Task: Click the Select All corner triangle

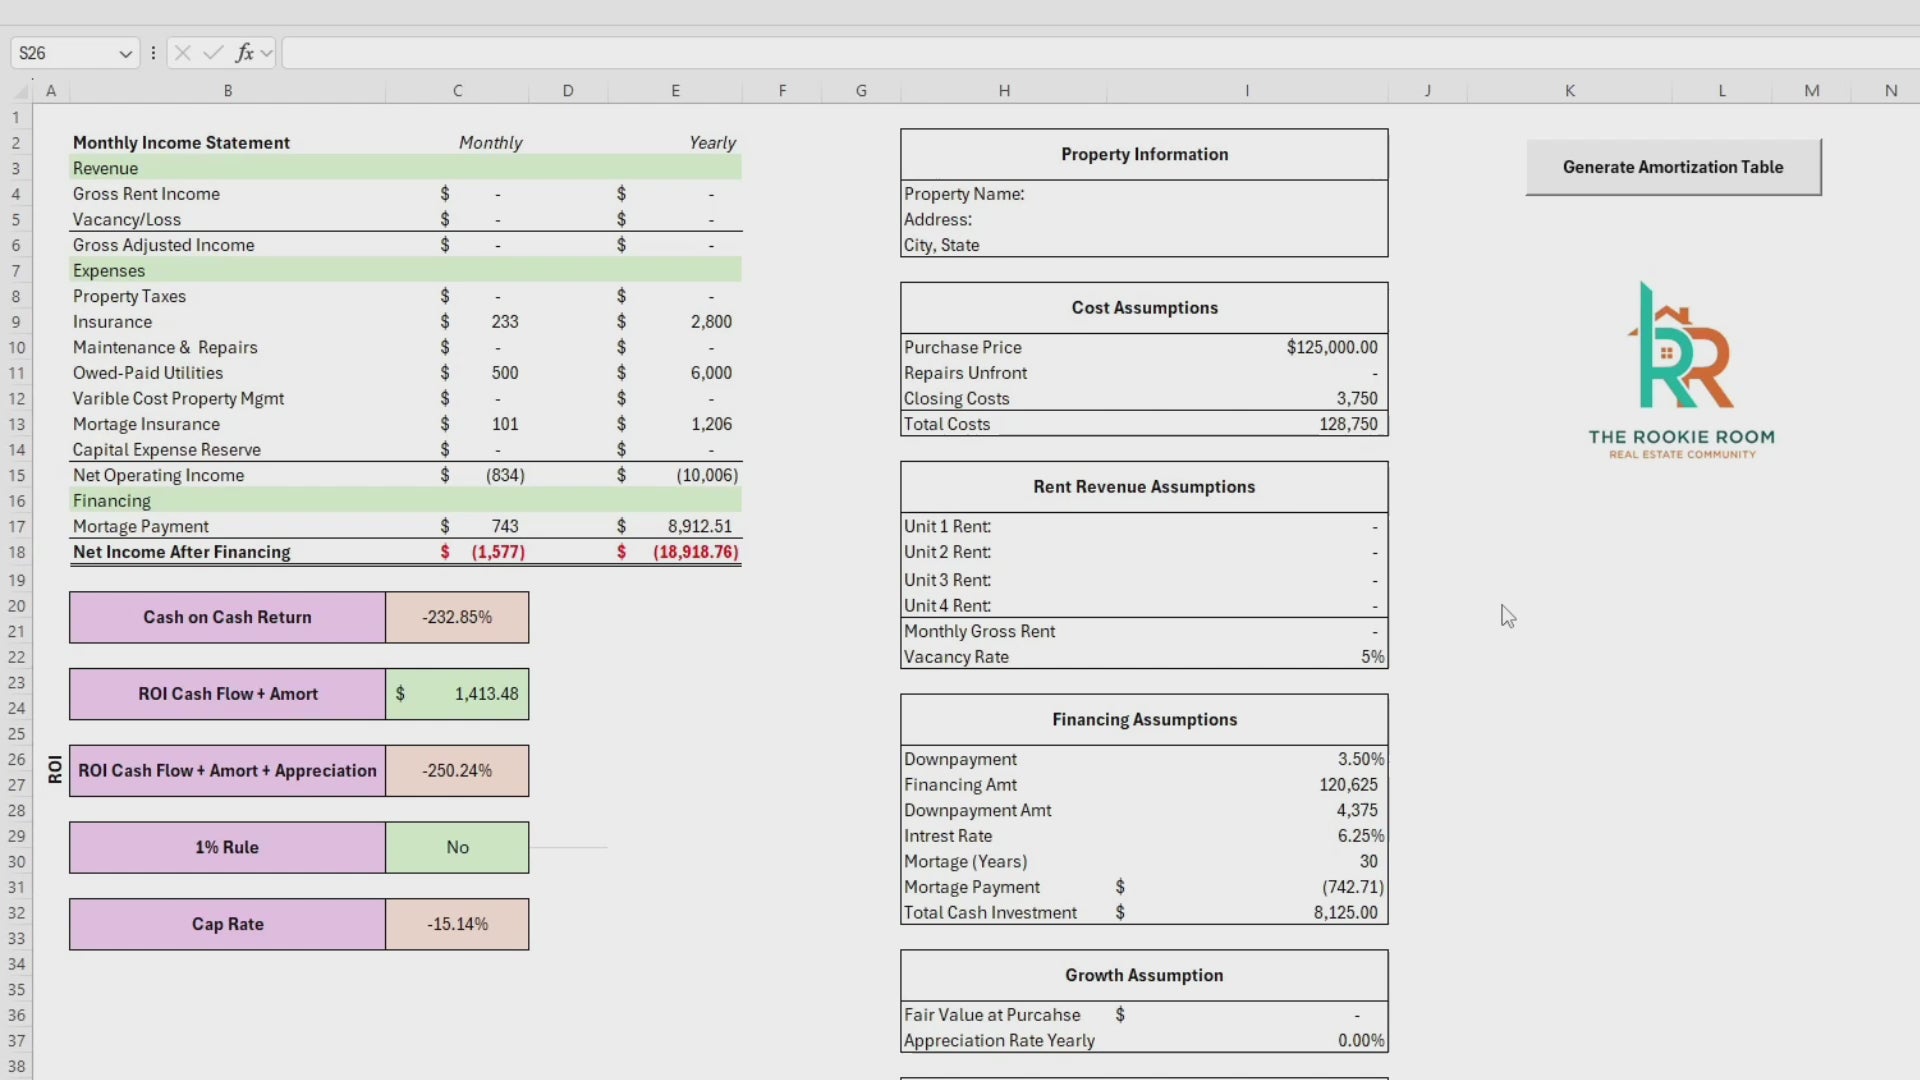Action: pyautogui.click(x=21, y=91)
